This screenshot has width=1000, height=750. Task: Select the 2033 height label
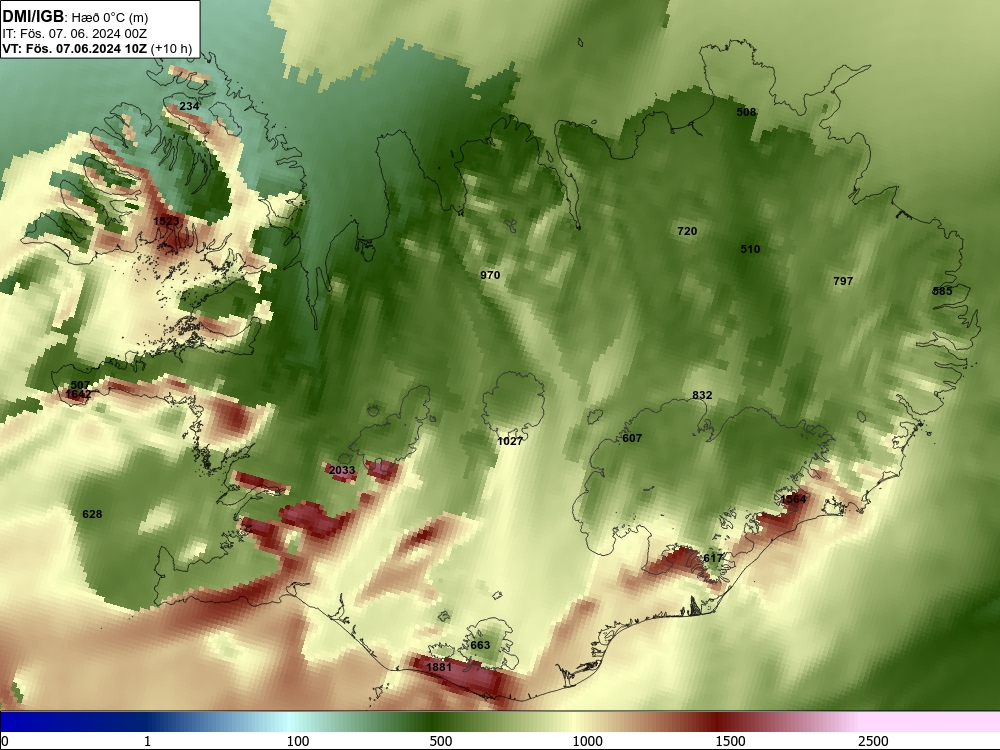(342, 470)
